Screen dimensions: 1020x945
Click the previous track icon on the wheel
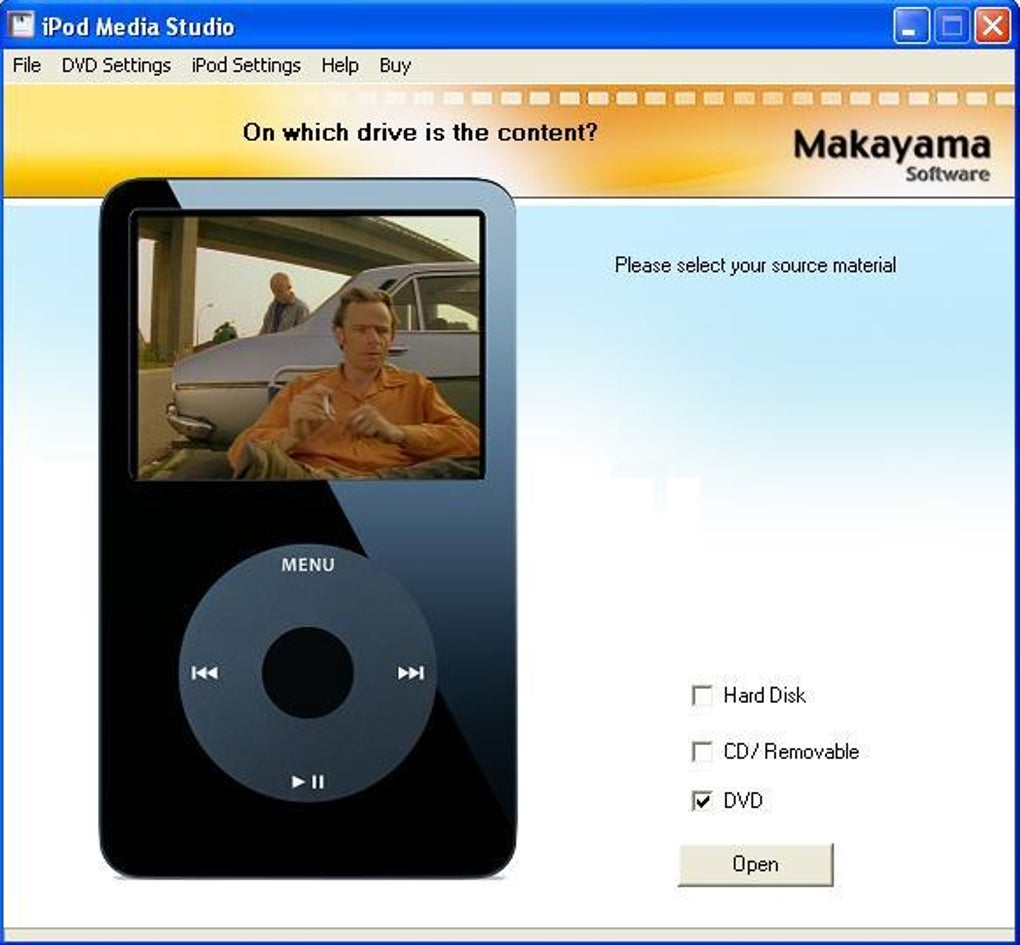(x=204, y=672)
